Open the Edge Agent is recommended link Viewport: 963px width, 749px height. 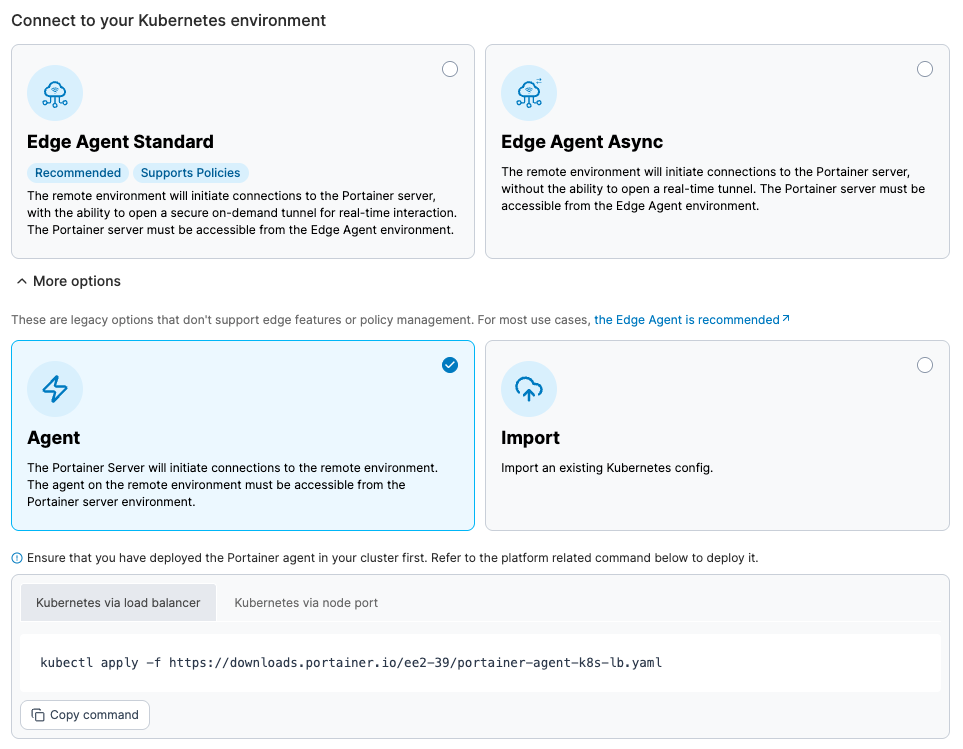tap(686, 320)
